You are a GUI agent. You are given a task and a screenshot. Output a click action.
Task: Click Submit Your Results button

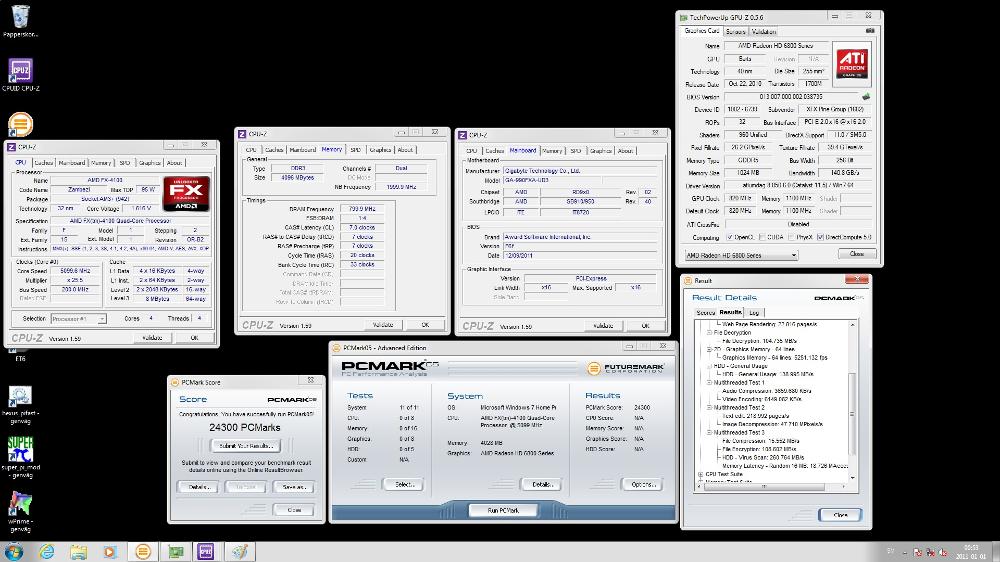point(246,446)
